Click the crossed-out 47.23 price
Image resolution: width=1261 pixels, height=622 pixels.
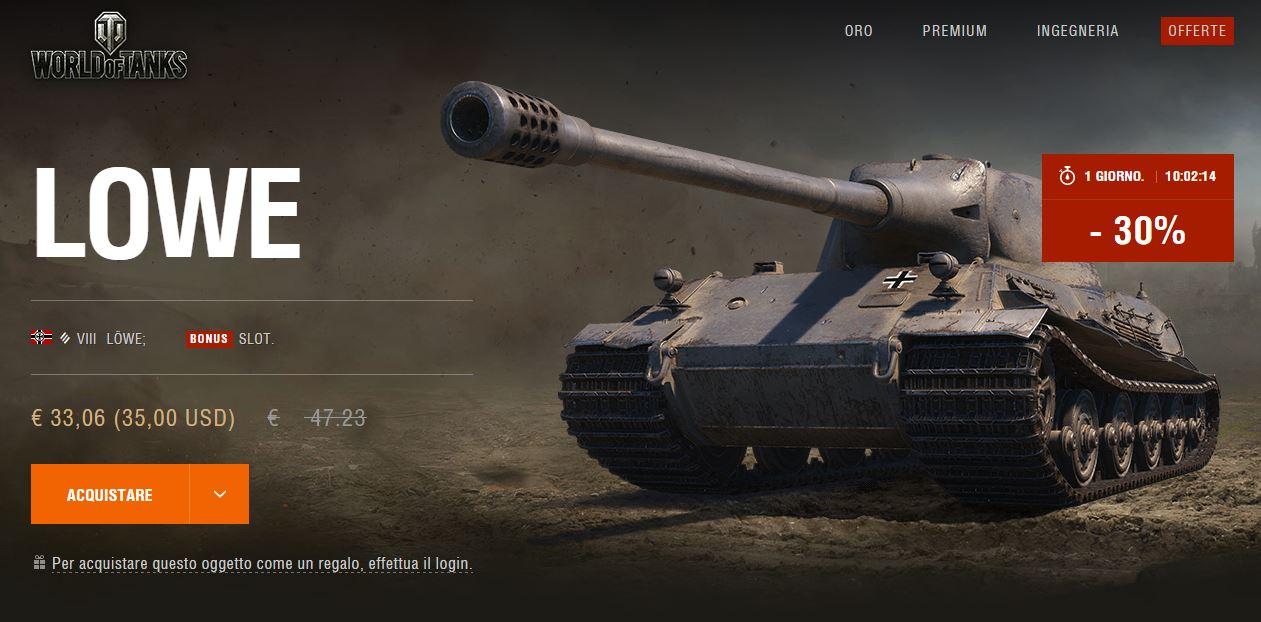click(336, 418)
